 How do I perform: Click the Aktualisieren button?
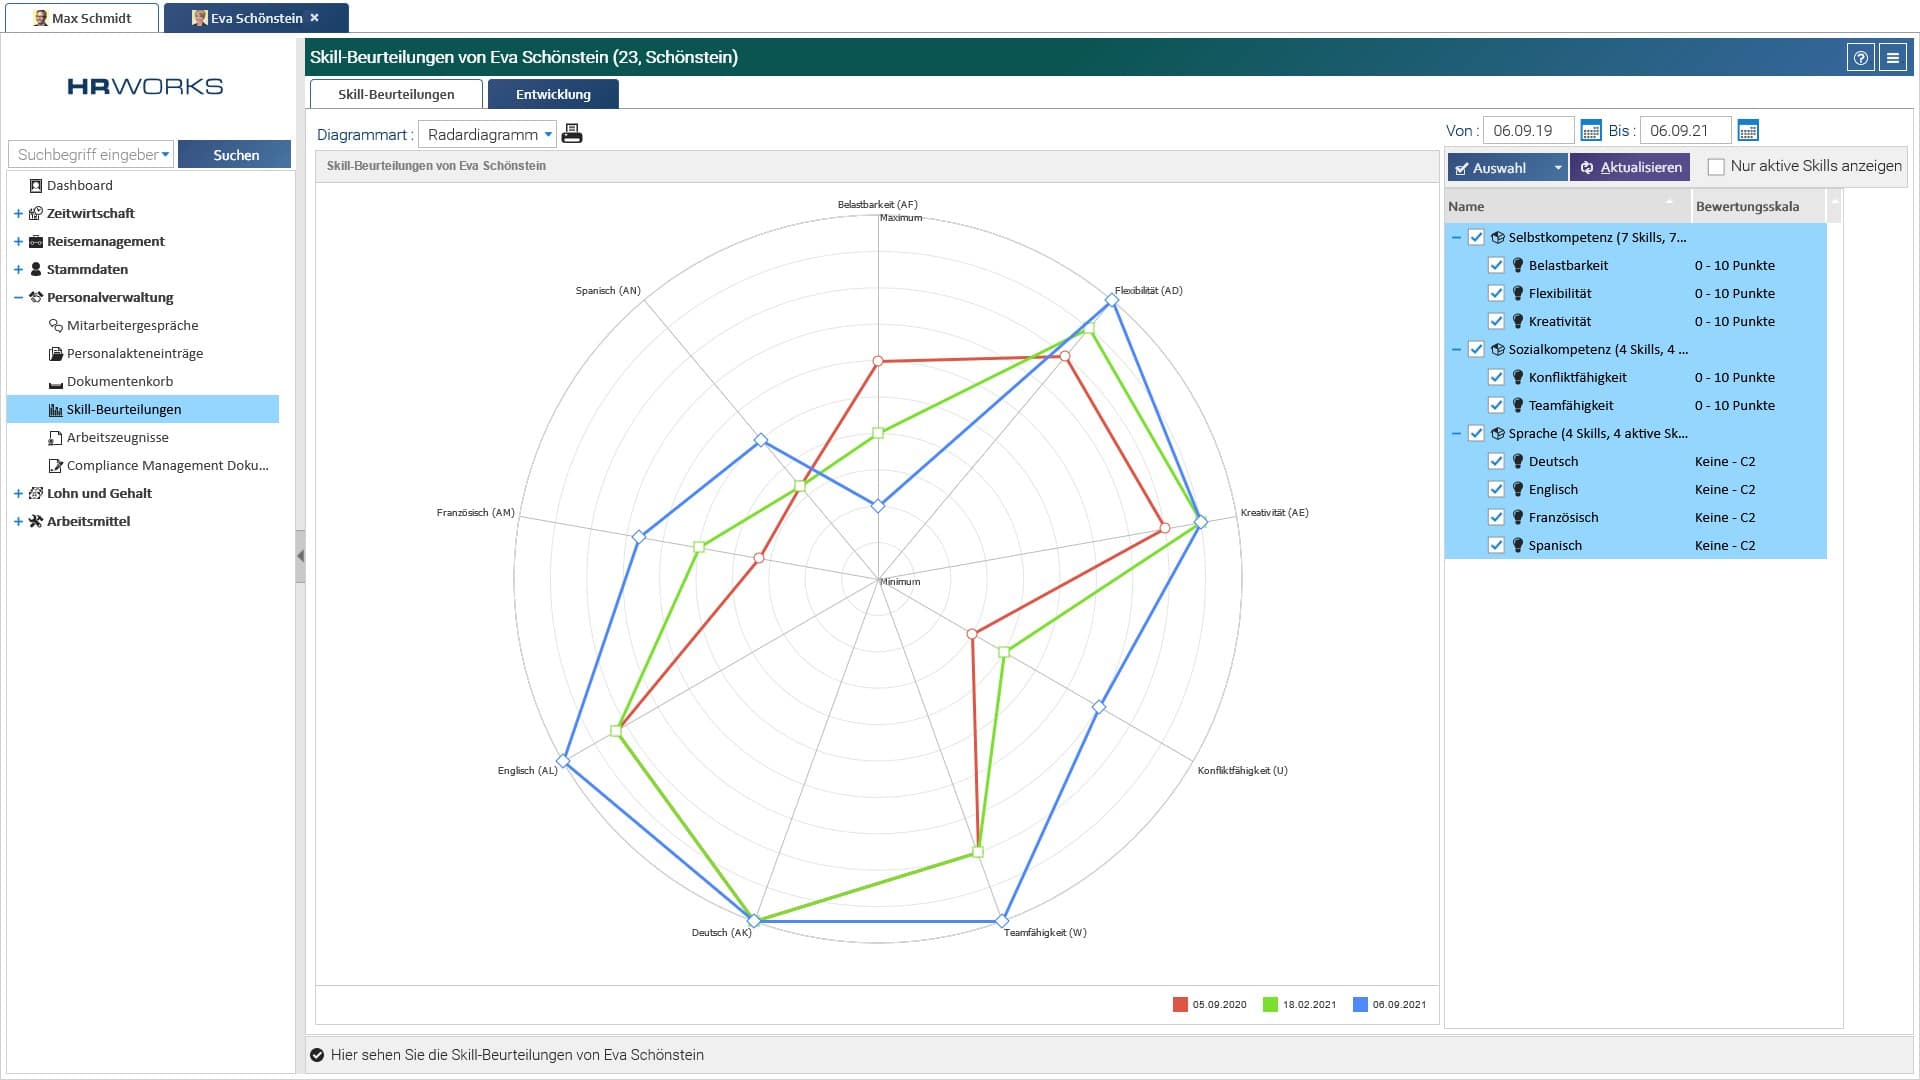tap(1630, 167)
